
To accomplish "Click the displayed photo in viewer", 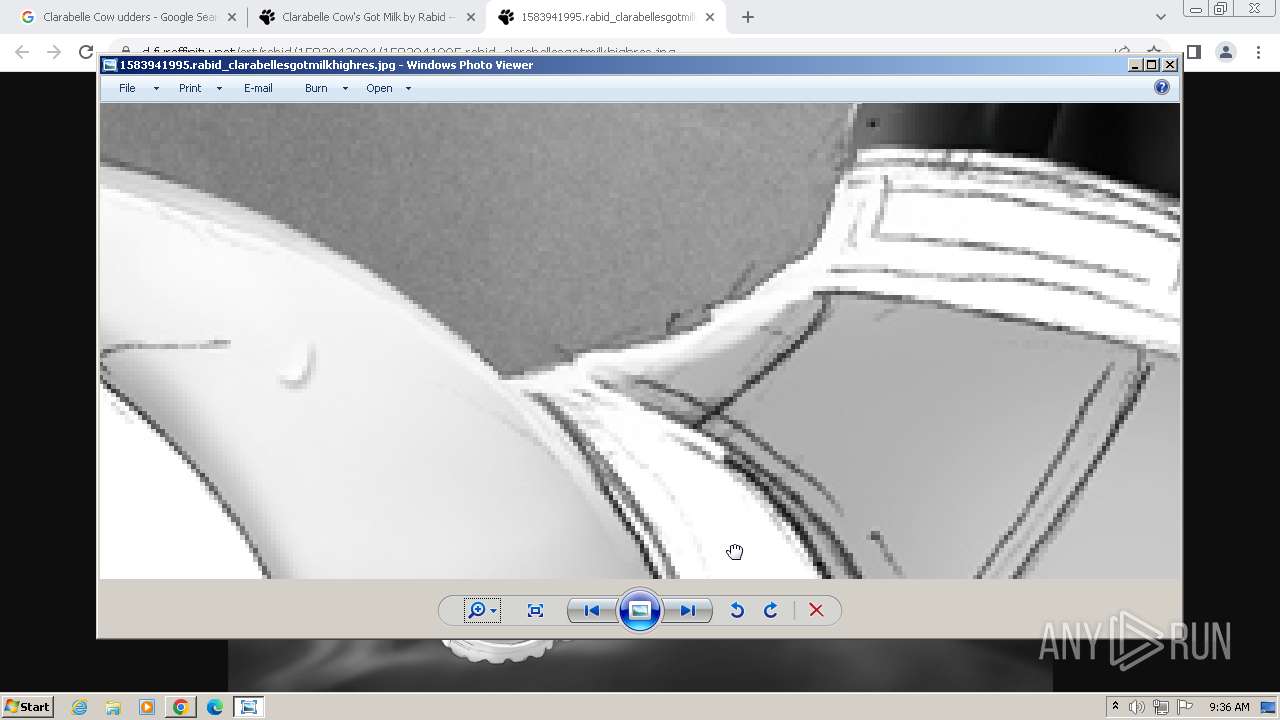I will point(640,341).
